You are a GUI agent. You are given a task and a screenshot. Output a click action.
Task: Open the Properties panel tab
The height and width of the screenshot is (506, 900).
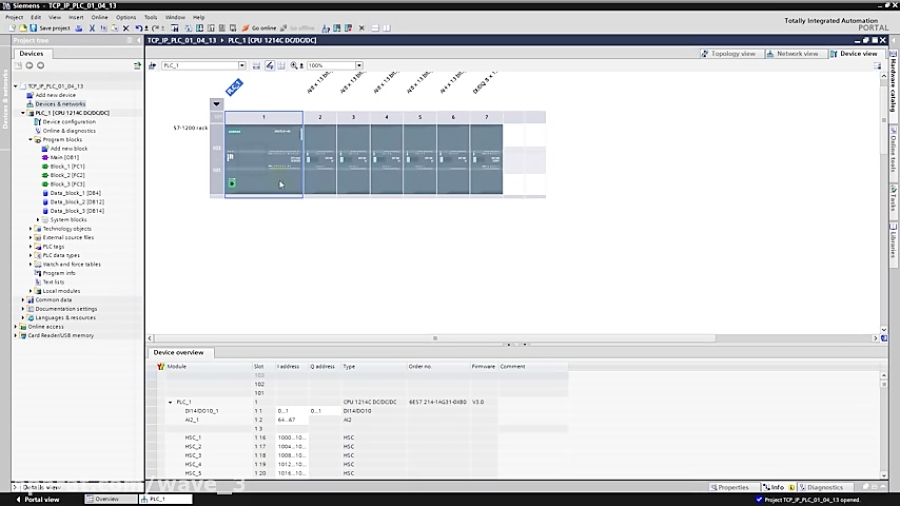point(730,487)
